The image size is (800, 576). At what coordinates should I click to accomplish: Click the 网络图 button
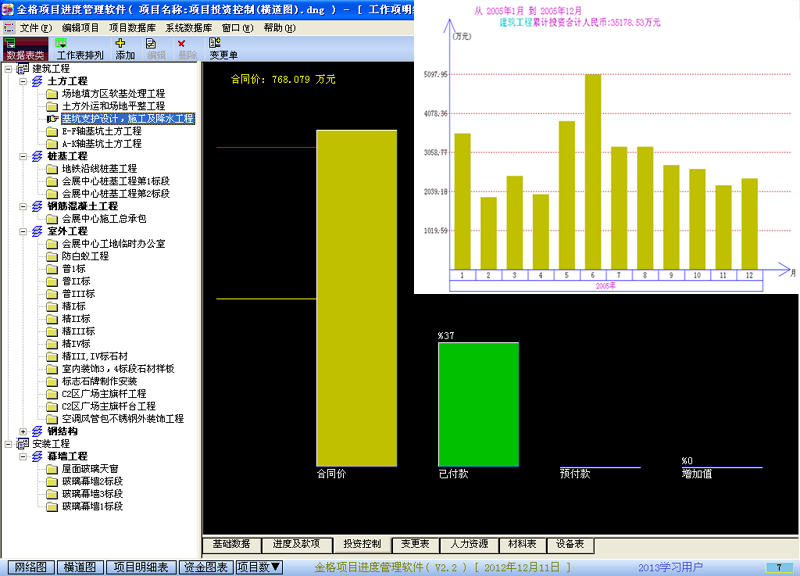[29, 567]
